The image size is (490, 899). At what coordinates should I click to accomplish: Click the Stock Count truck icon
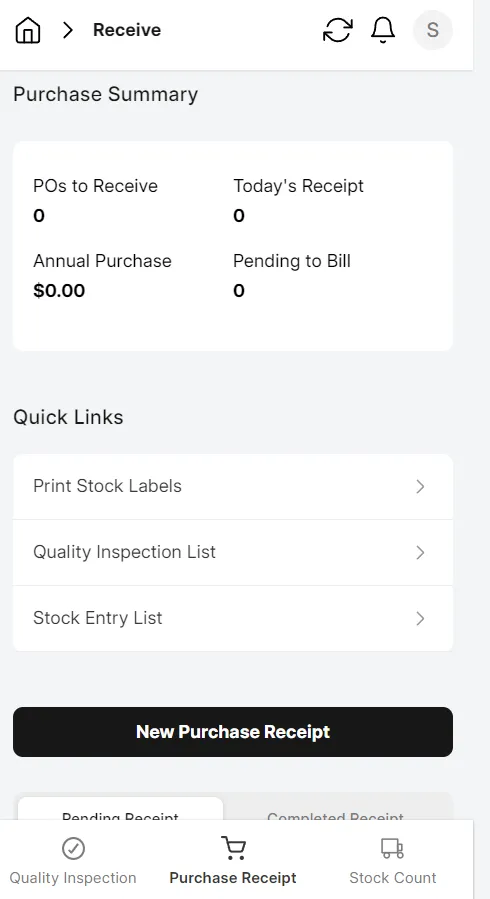tap(393, 848)
